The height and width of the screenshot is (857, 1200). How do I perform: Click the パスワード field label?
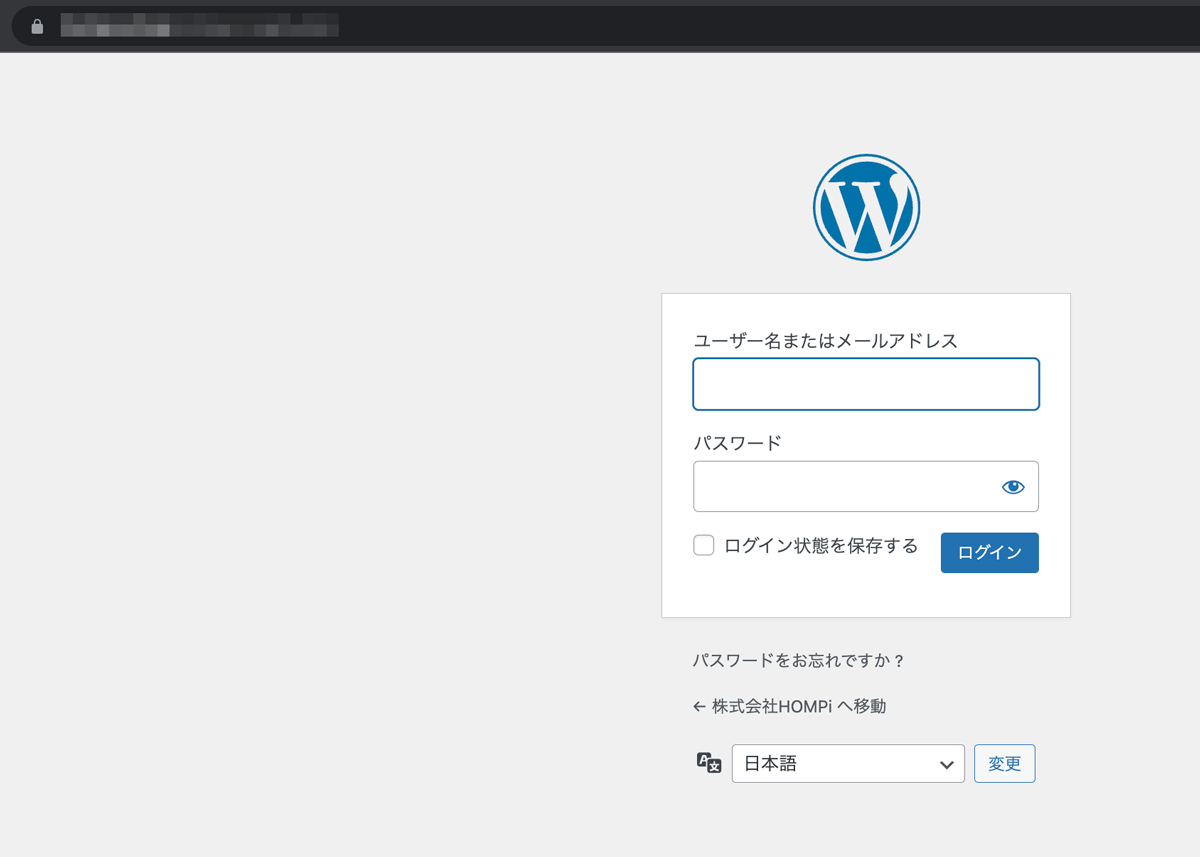pyautogui.click(x=737, y=443)
